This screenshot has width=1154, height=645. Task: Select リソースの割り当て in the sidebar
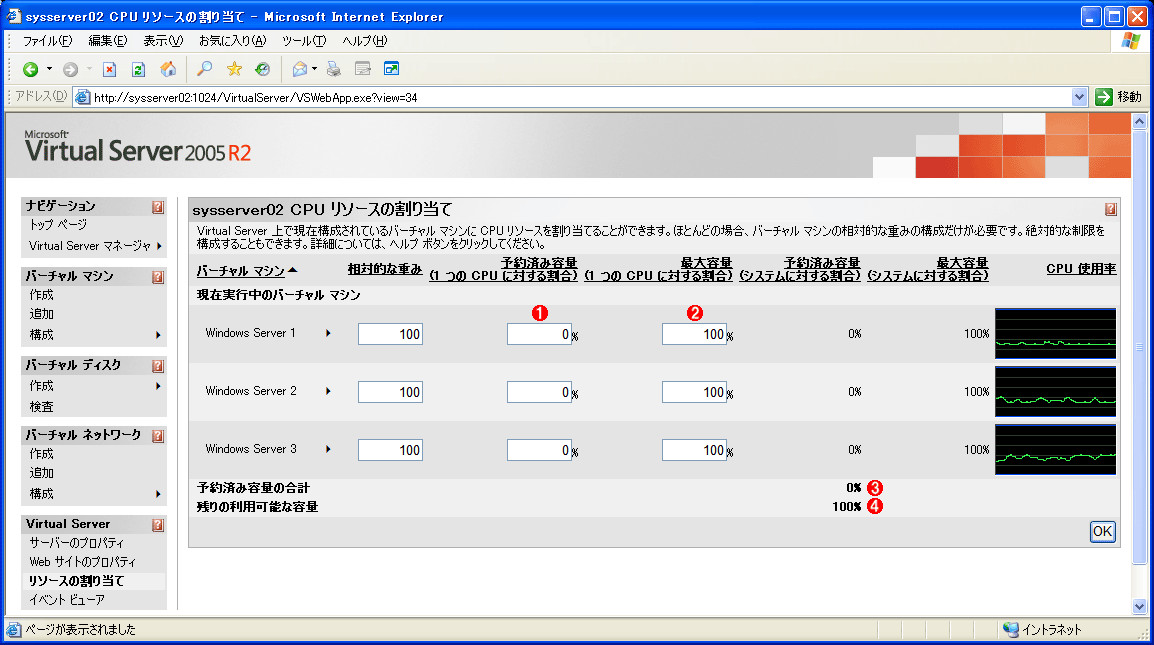point(77,581)
